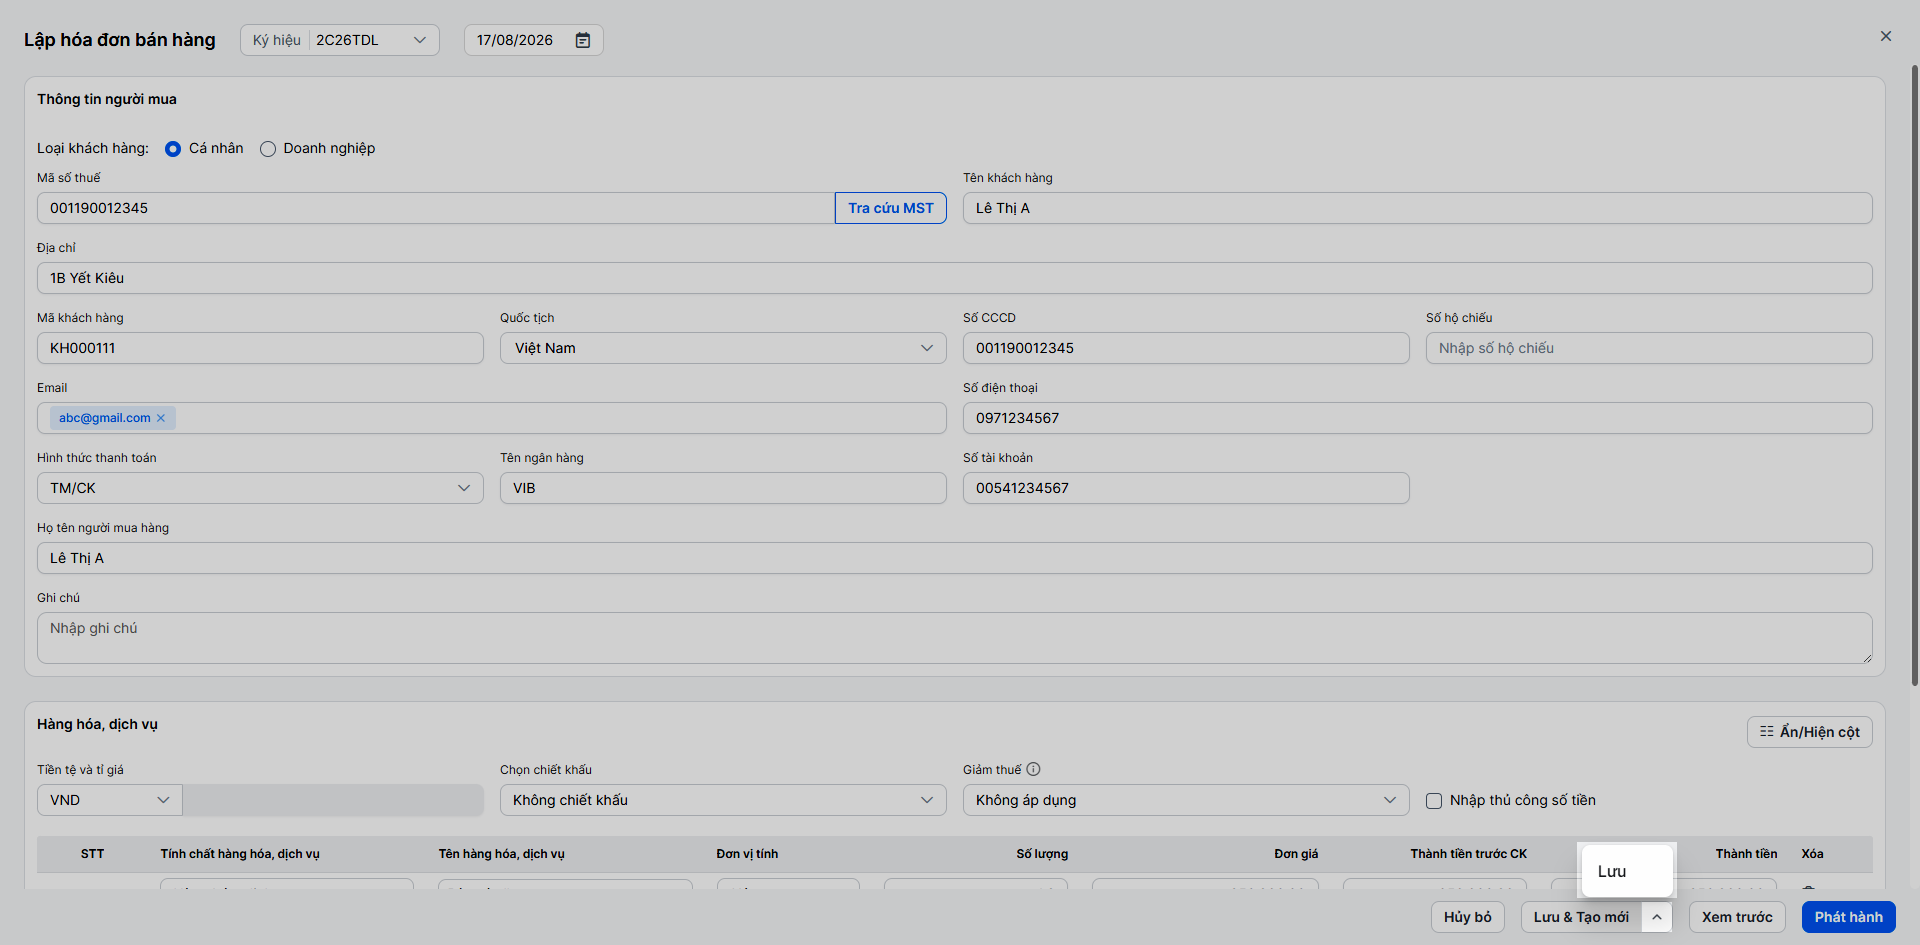
Task: Click the vertical scrollbar on the right
Action: click(x=1914, y=375)
